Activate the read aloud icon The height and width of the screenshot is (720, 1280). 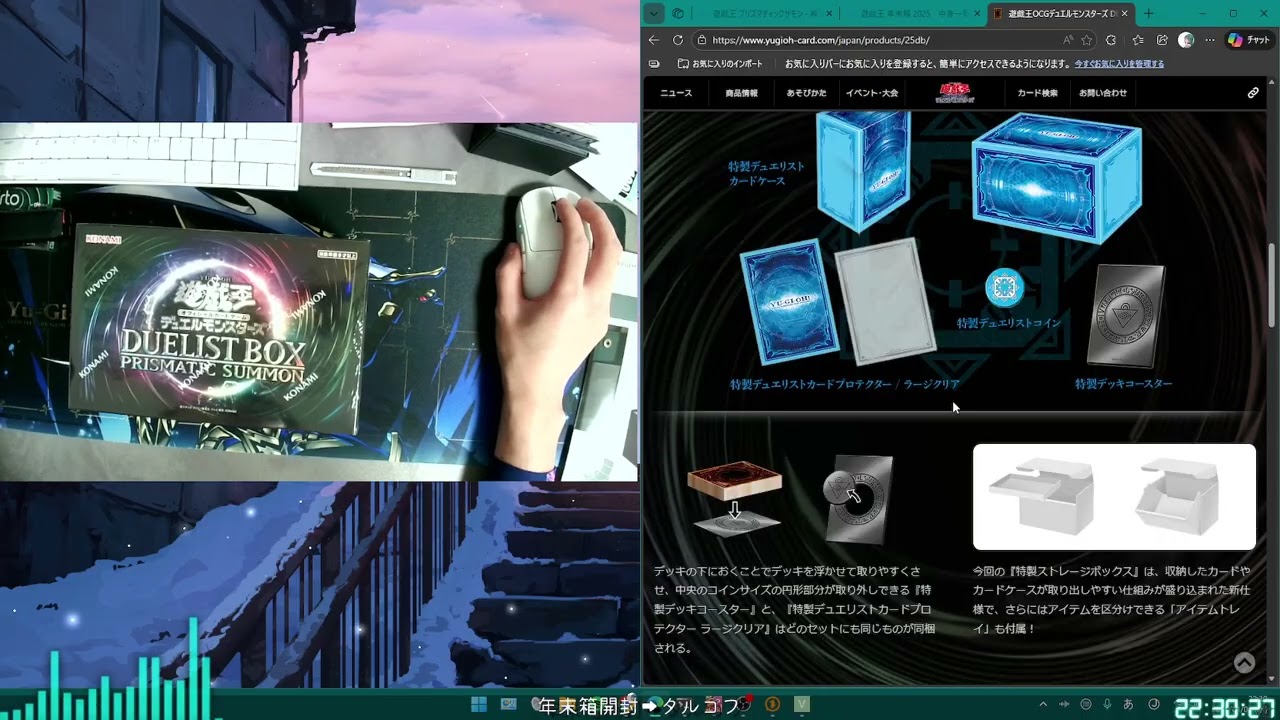1068,40
